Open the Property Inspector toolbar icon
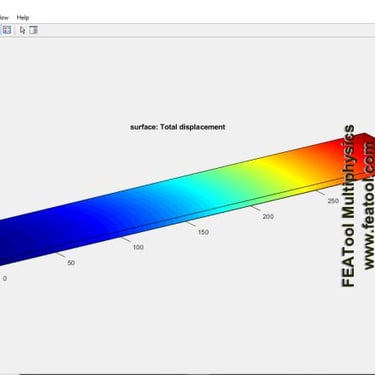Screen dimensions: 375x375 point(33,30)
